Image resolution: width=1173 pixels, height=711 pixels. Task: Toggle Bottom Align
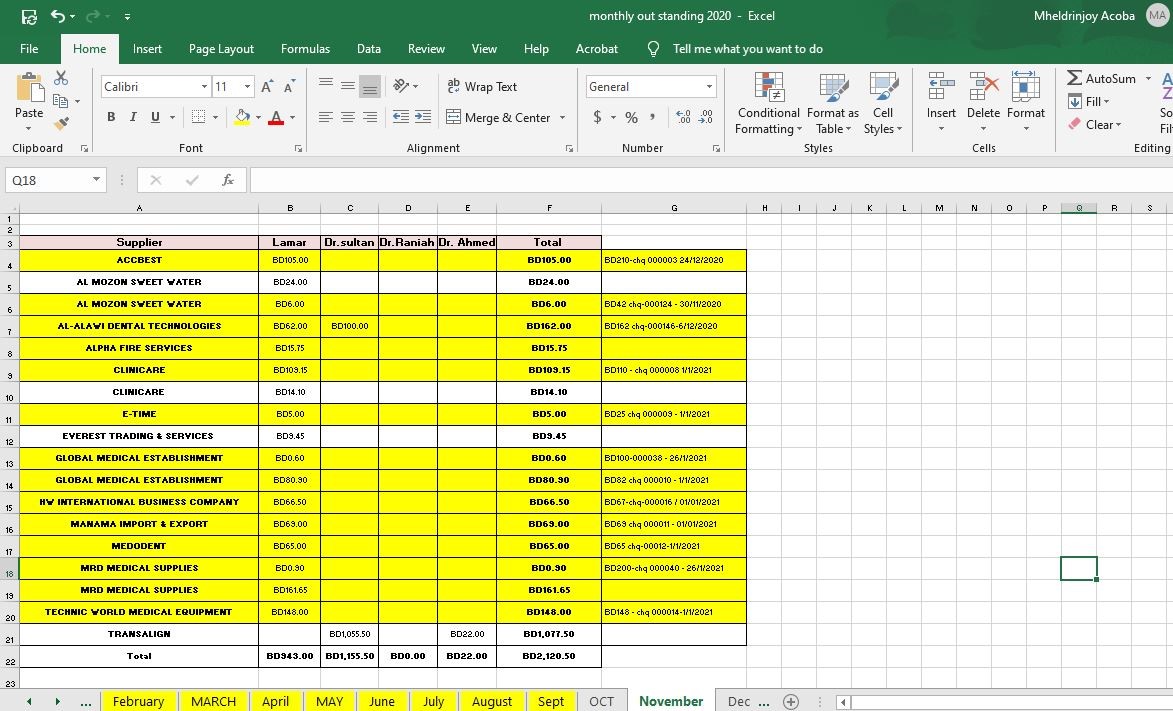coord(370,86)
